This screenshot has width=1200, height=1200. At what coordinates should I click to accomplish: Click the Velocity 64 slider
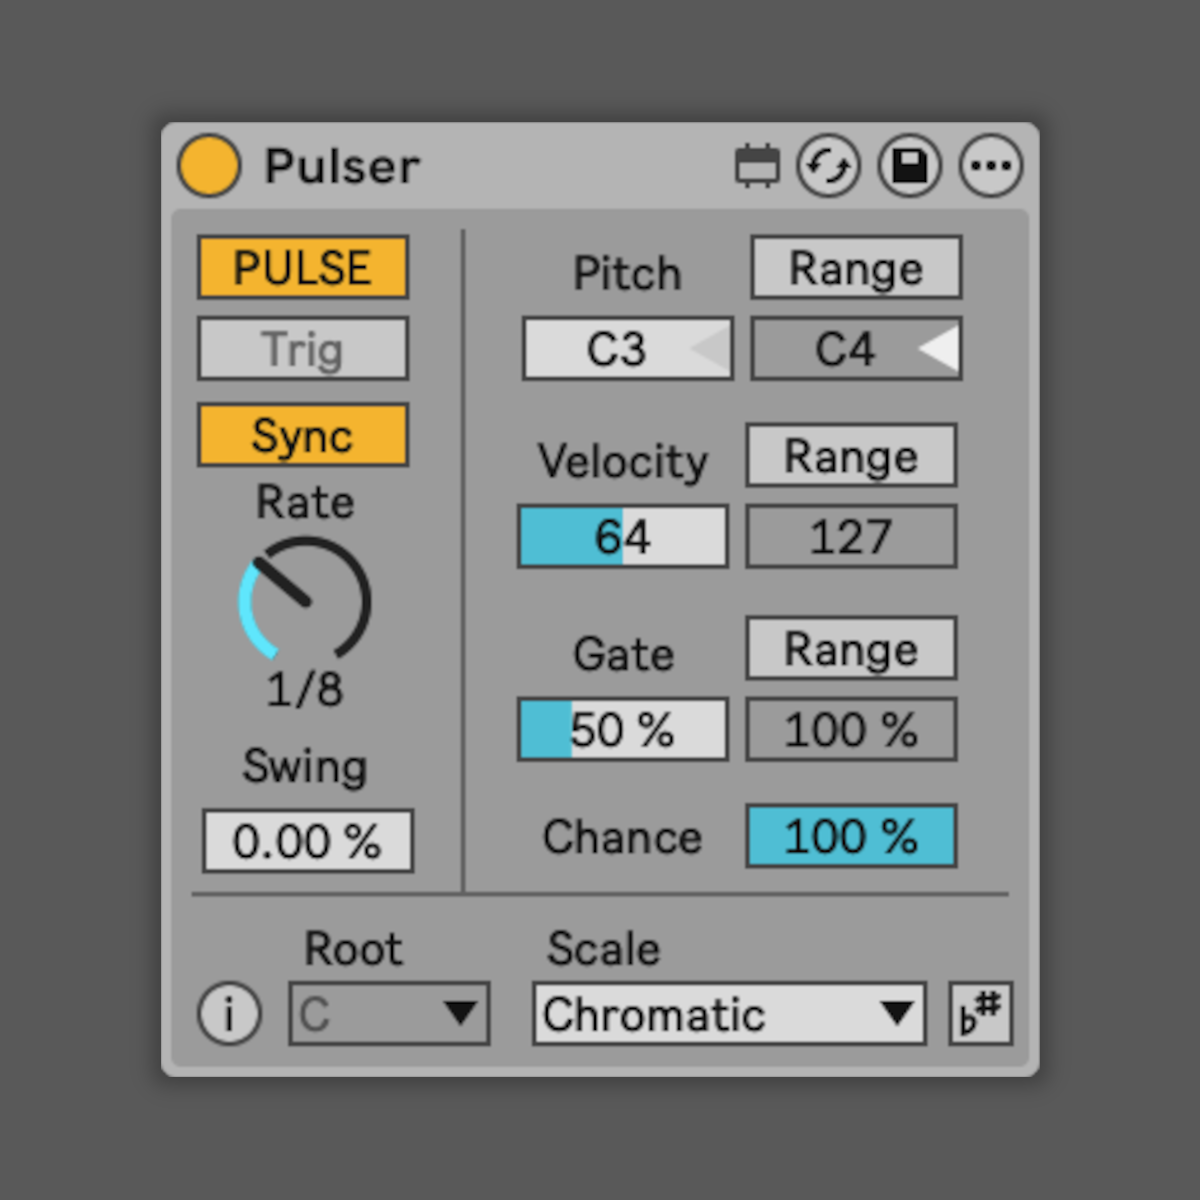pyautogui.click(x=622, y=537)
